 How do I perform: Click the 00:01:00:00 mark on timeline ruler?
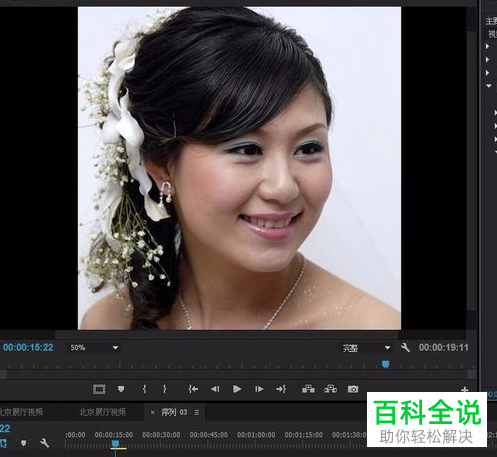[256, 435]
